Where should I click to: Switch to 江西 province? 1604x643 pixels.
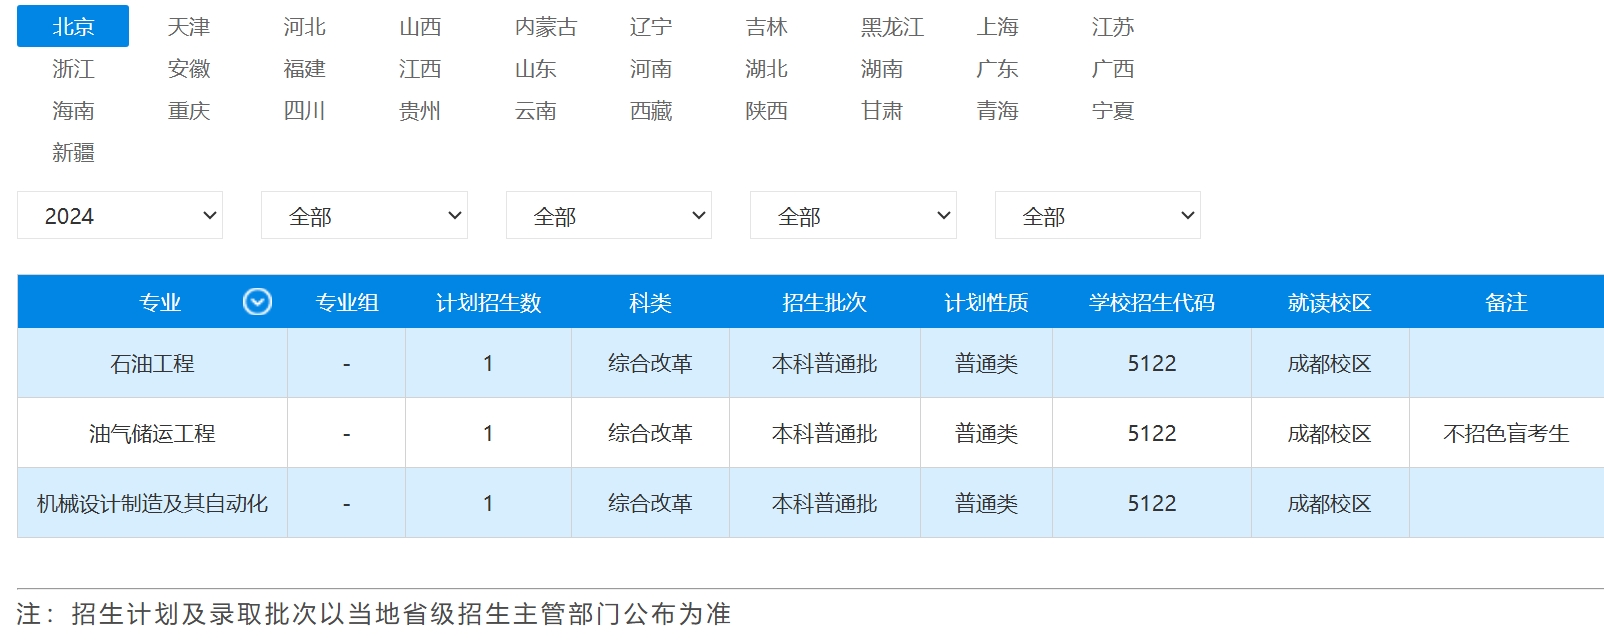tap(420, 68)
